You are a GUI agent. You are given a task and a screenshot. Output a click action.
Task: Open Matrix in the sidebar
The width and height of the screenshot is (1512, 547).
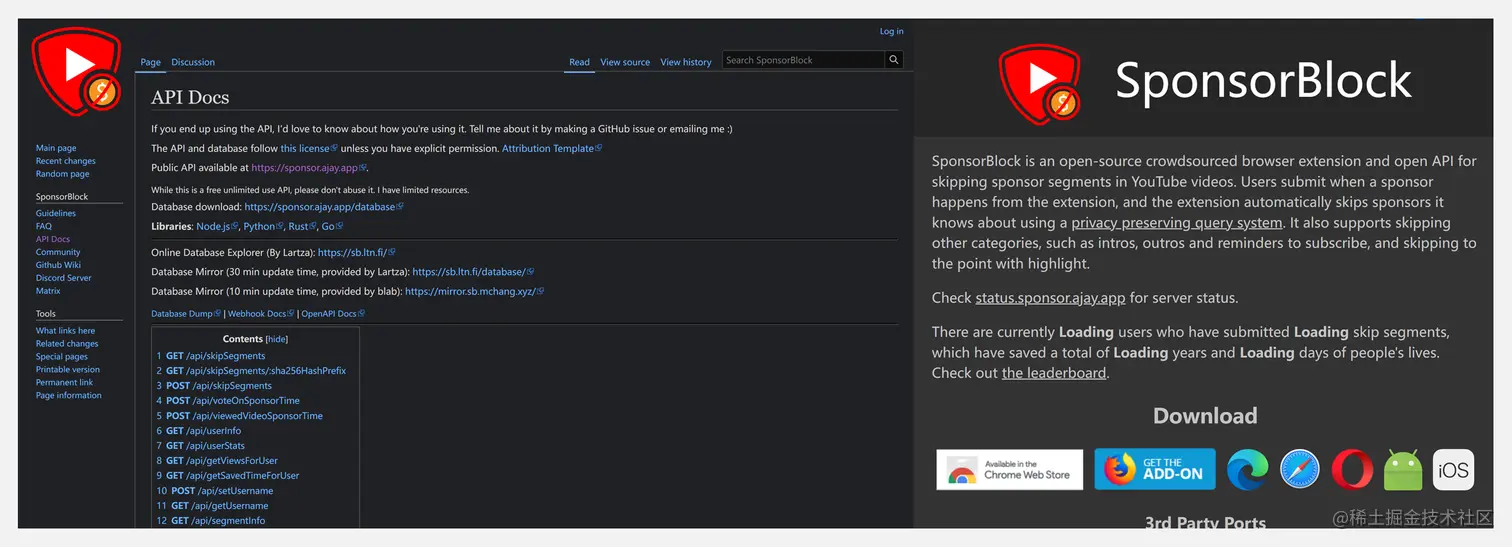pyautogui.click(x=48, y=291)
